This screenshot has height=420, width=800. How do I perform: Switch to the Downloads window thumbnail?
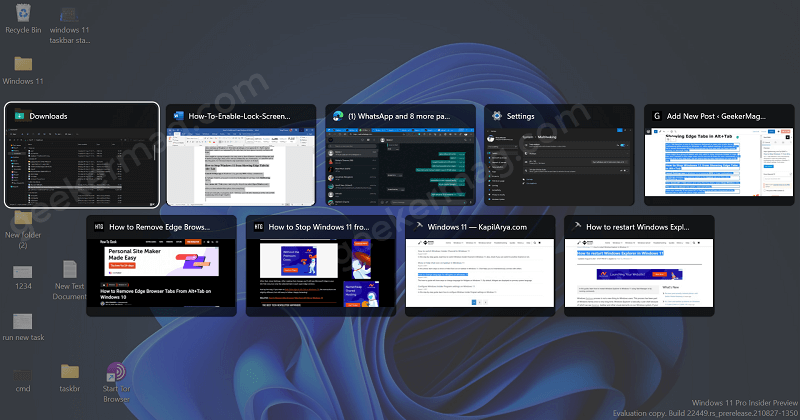pos(82,167)
